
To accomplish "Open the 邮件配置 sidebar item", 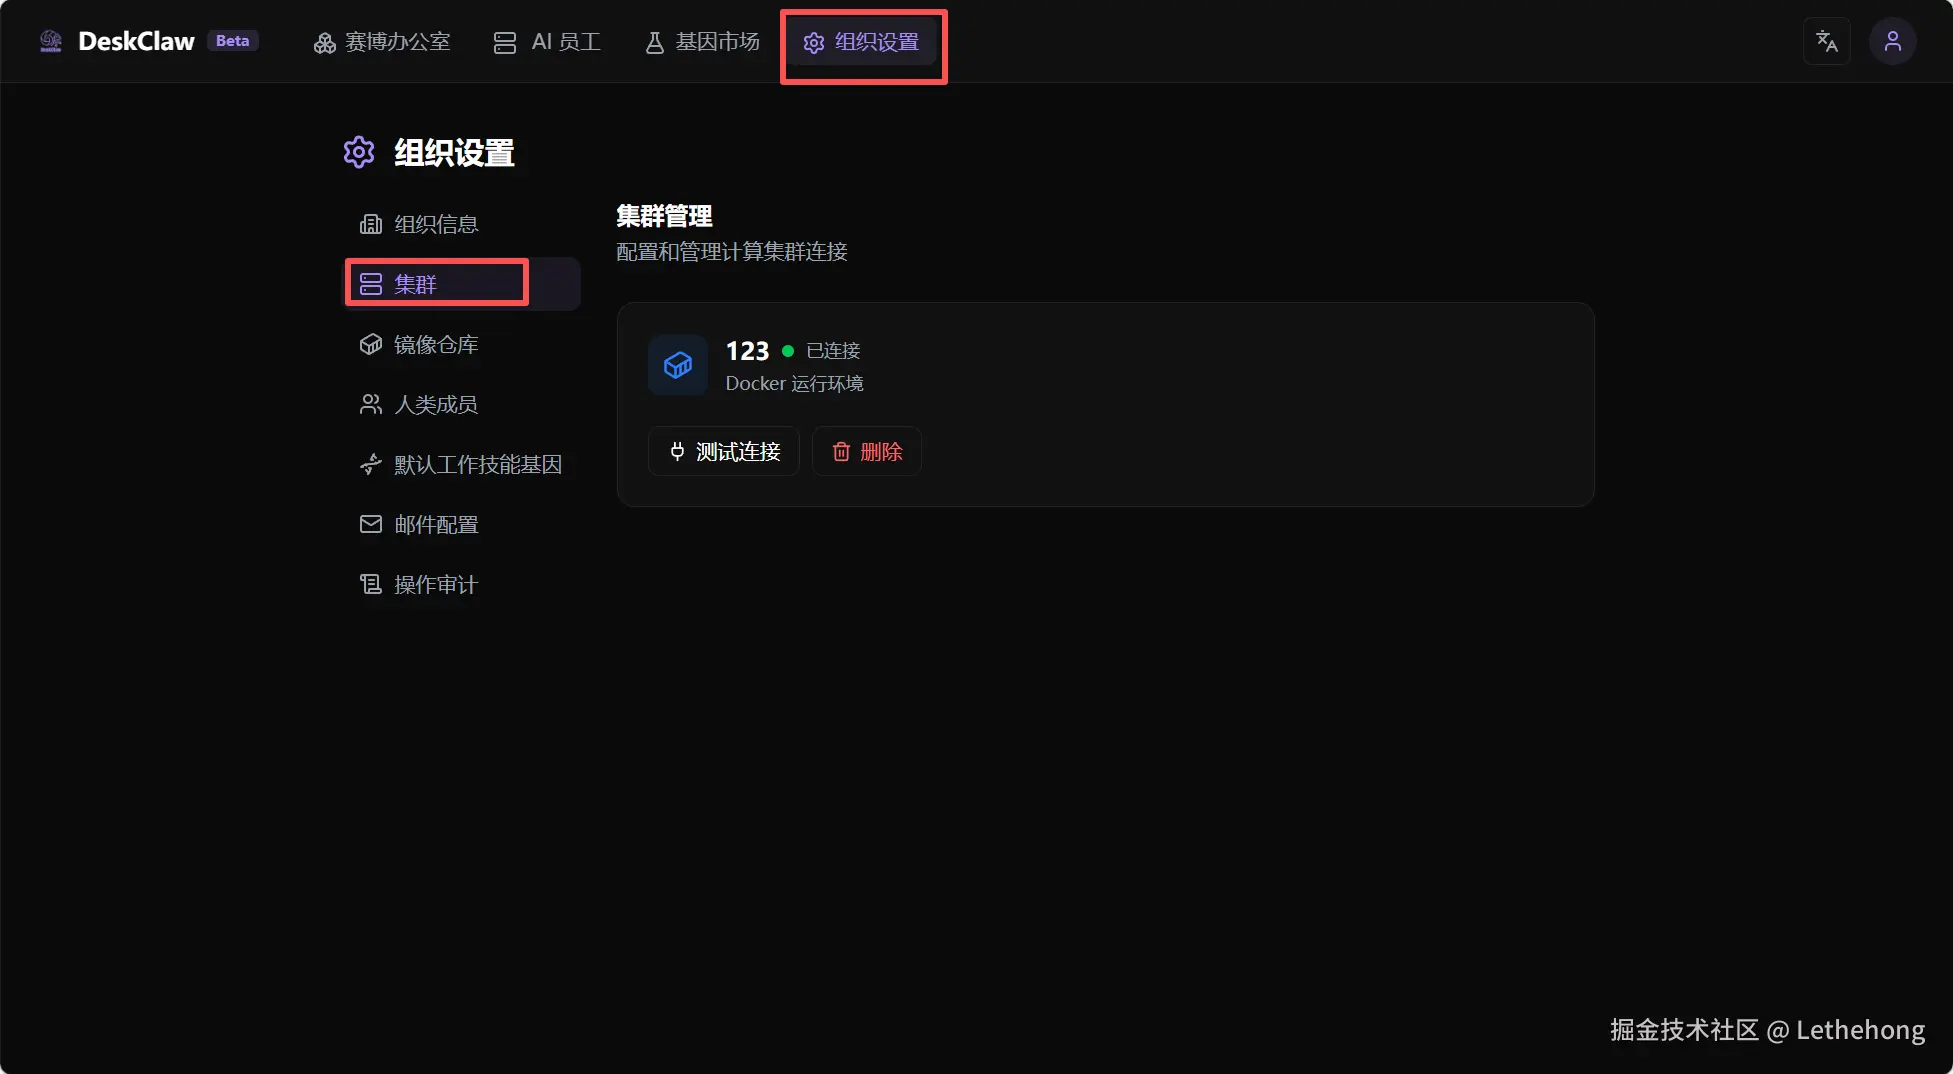I will pos(462,524).
